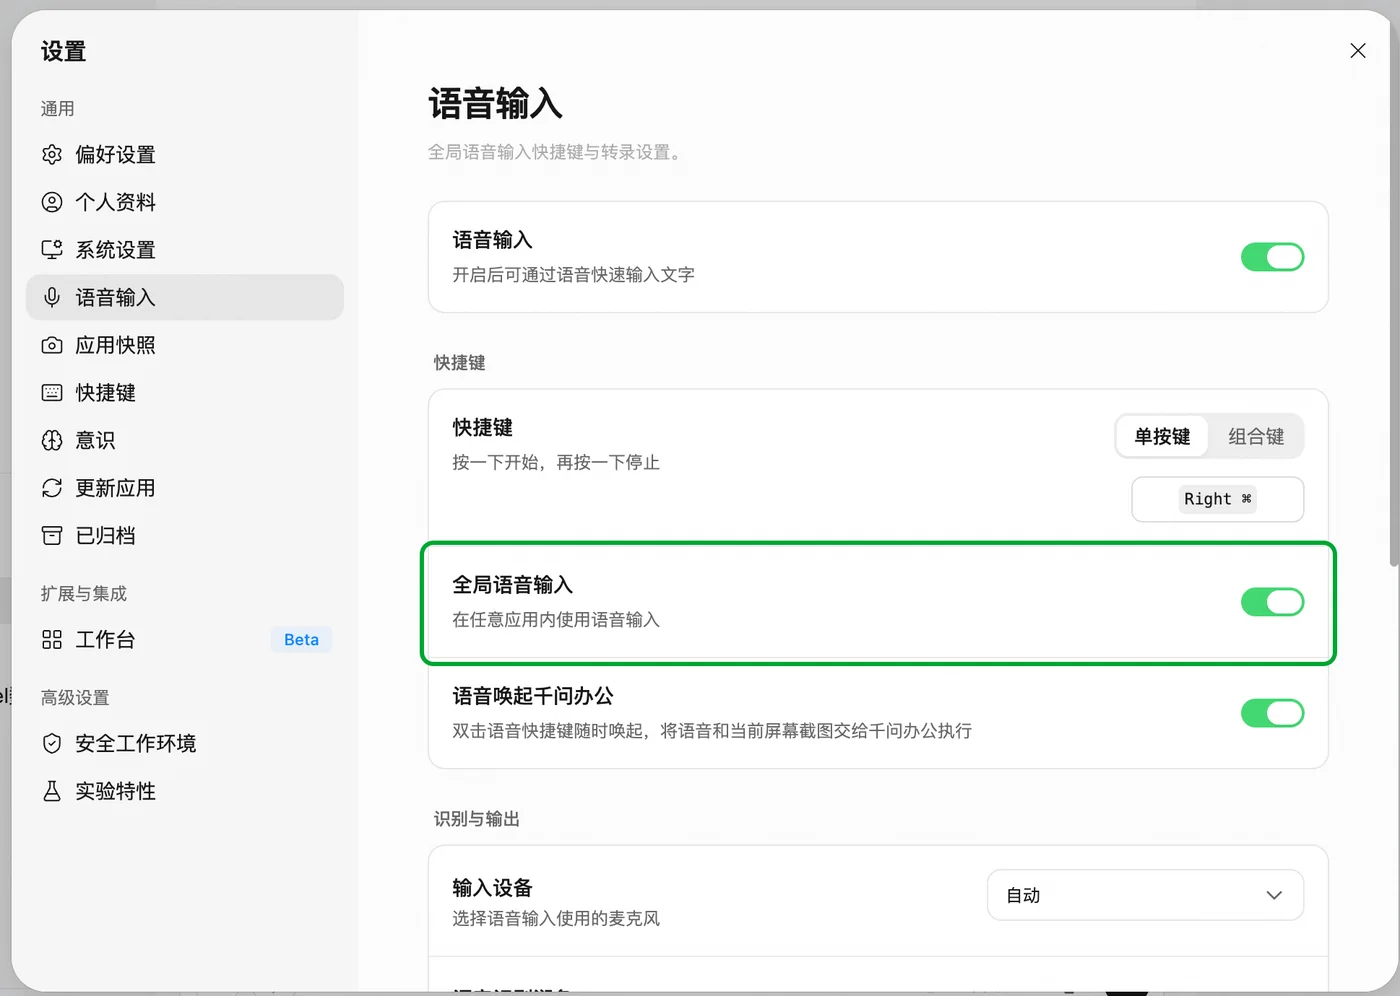This screenshot has width=1400, height=996.
Task: Click the 开启后可通过语音快速输入文字 description
Action: pos(573,275)
